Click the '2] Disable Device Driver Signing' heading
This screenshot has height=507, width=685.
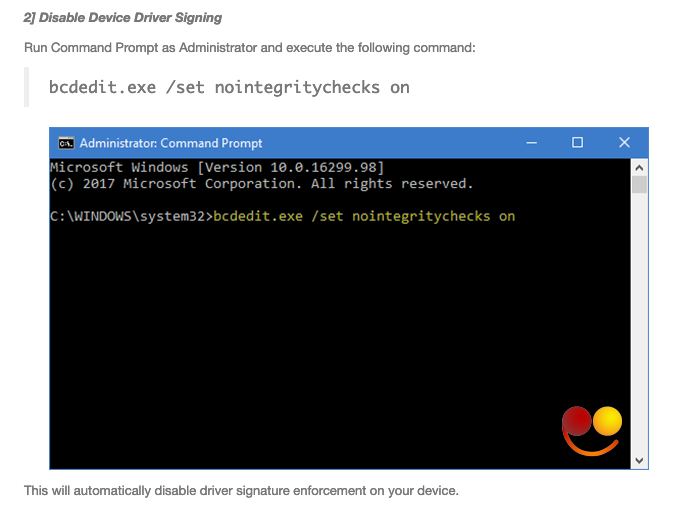point(123,17)
